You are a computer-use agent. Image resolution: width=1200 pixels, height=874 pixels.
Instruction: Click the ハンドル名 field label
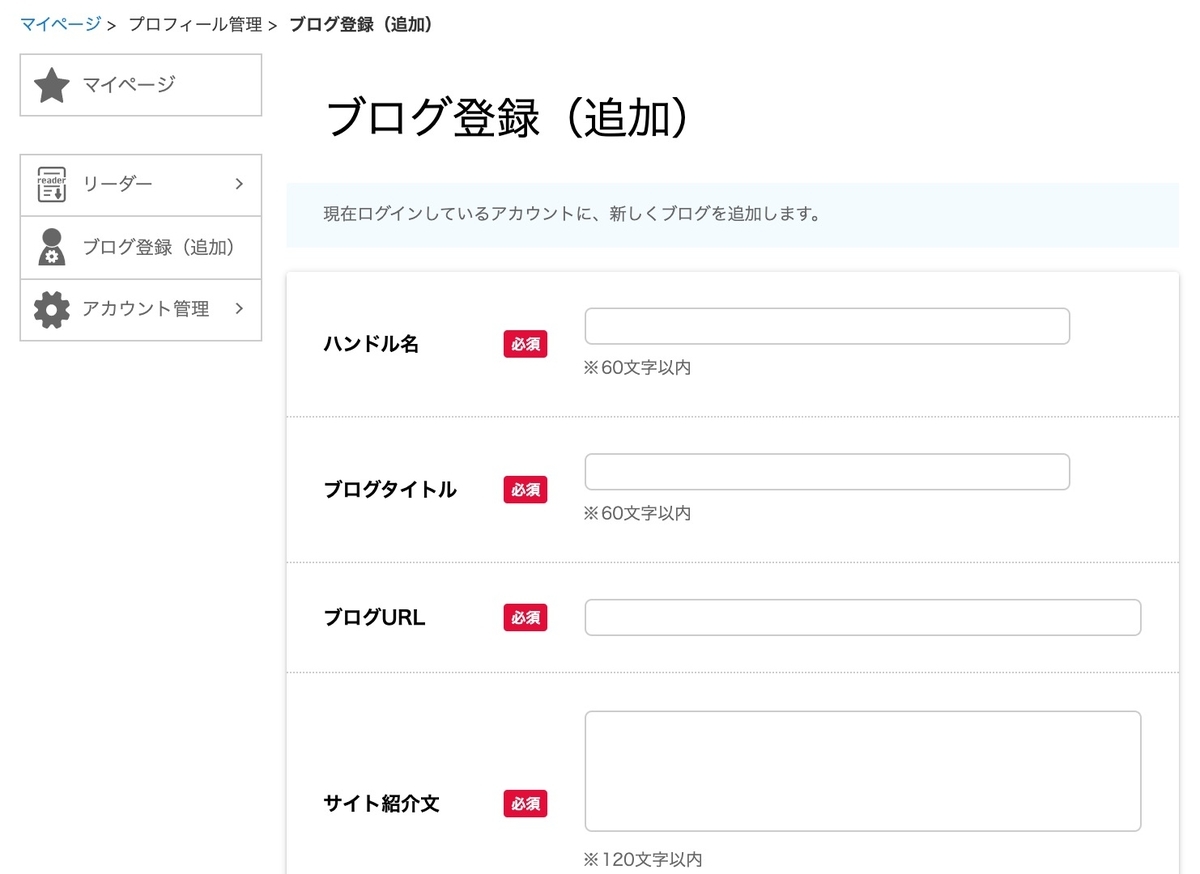pyautogui.click(x=371, y=344)
